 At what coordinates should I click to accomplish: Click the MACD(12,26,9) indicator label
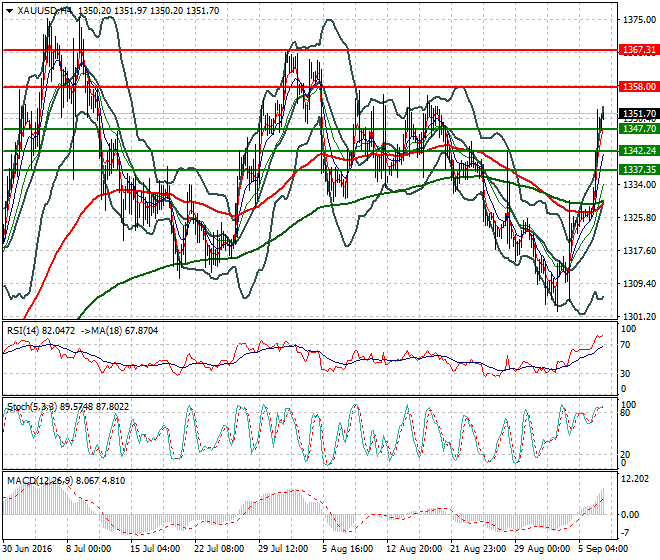coord(35,482)
